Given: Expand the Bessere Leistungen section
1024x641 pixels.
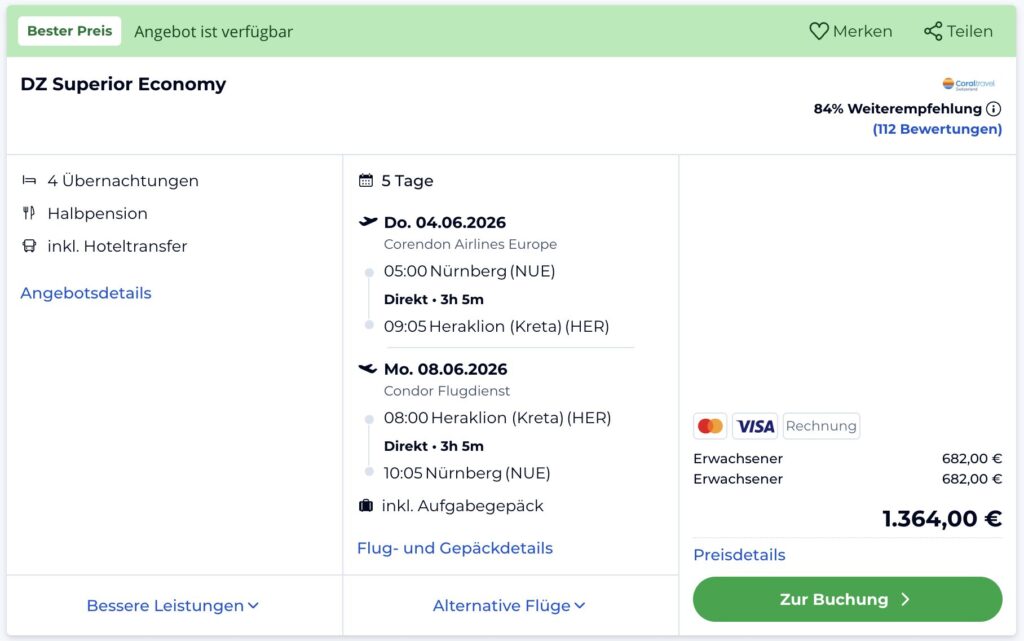Looking at the screenshot, I should tap(173, 605).
